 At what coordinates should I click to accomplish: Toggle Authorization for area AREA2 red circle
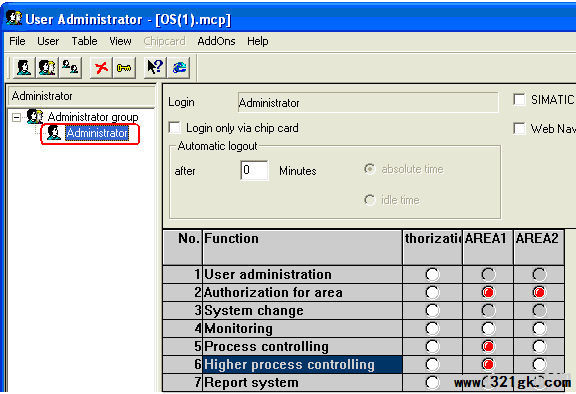(x=539, y=292)
